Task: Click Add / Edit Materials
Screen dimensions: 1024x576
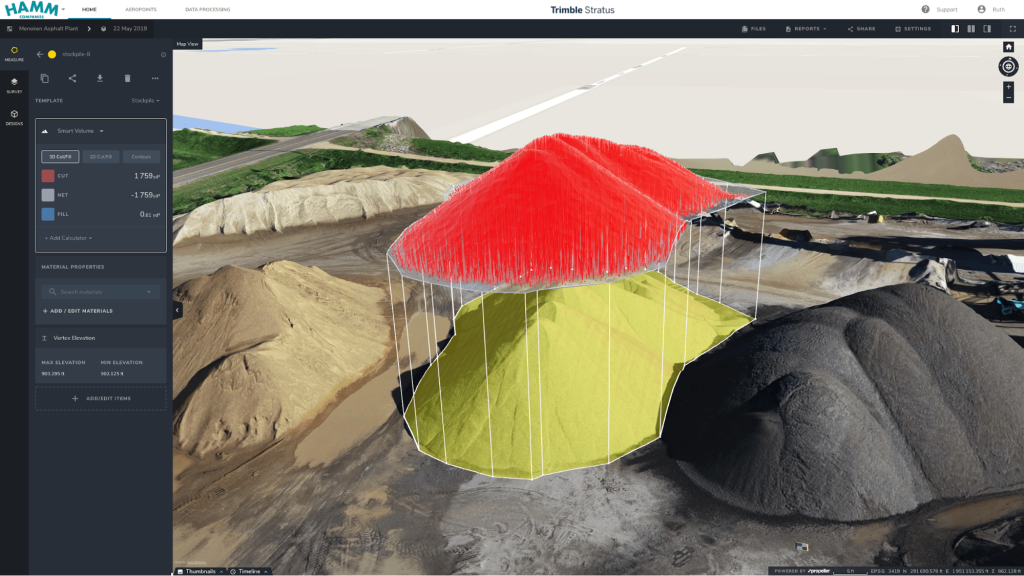Action: (x=78, y=311)
